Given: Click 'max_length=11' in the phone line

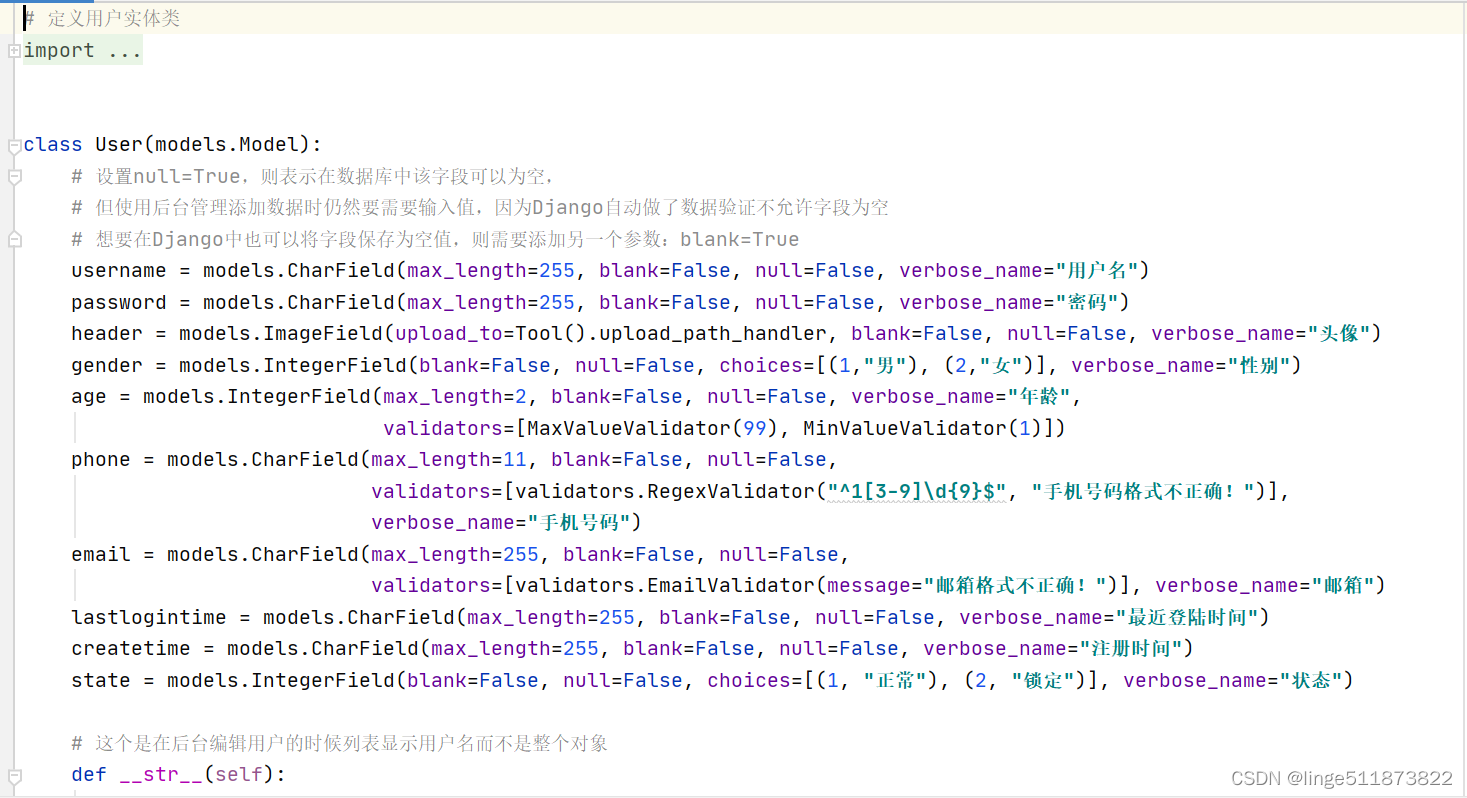Looking at the screenshot, I should click(449, 460).
